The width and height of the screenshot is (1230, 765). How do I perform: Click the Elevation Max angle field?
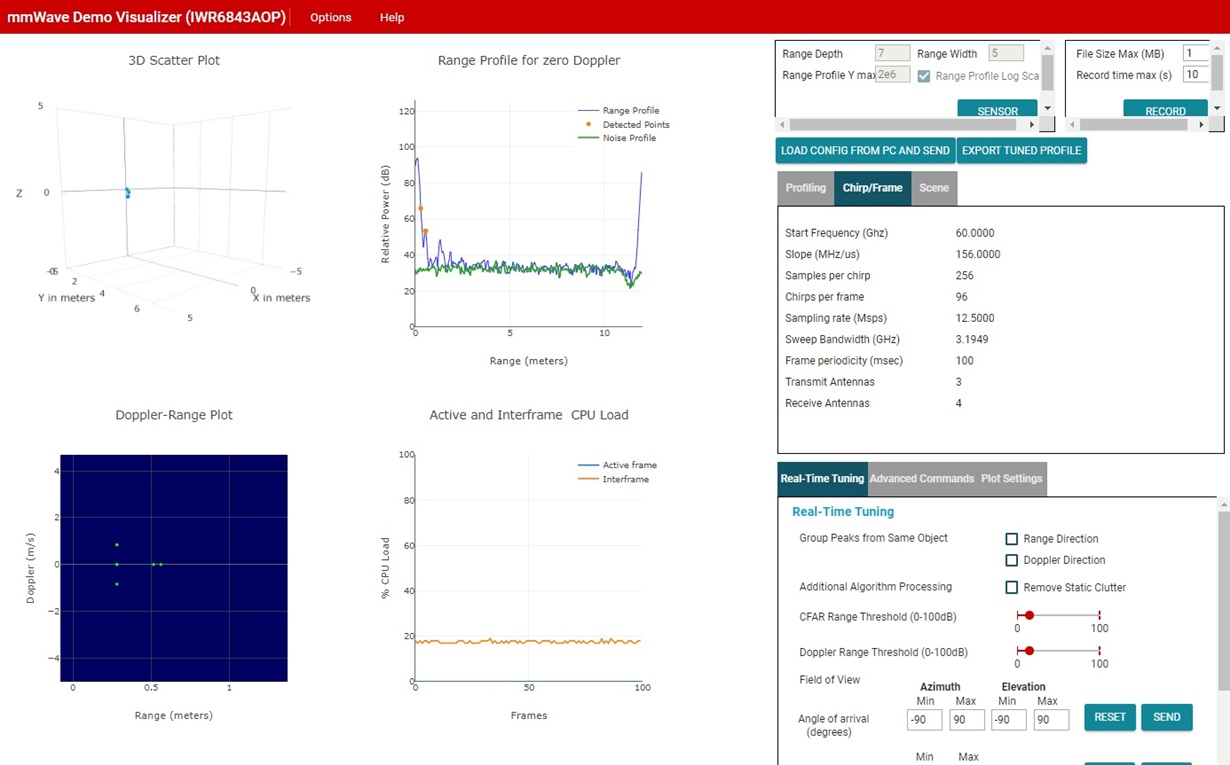click(1051, 719)
